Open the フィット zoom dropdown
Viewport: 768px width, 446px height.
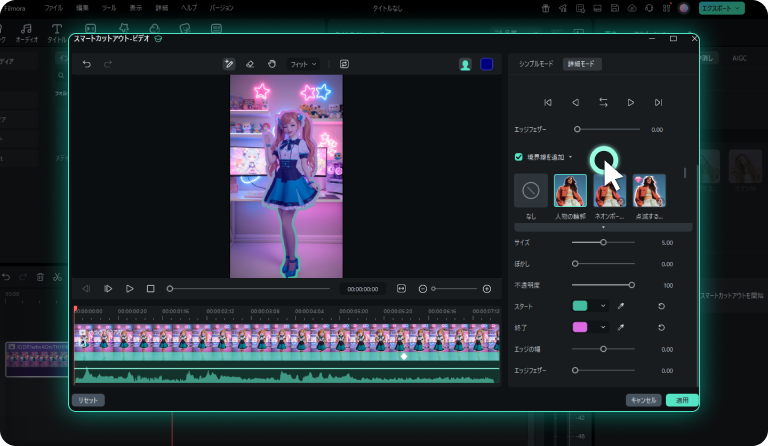click(x=302, y=64)
